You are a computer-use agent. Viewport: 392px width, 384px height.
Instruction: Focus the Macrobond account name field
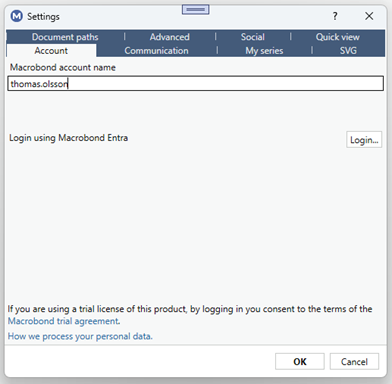(196, 84)
